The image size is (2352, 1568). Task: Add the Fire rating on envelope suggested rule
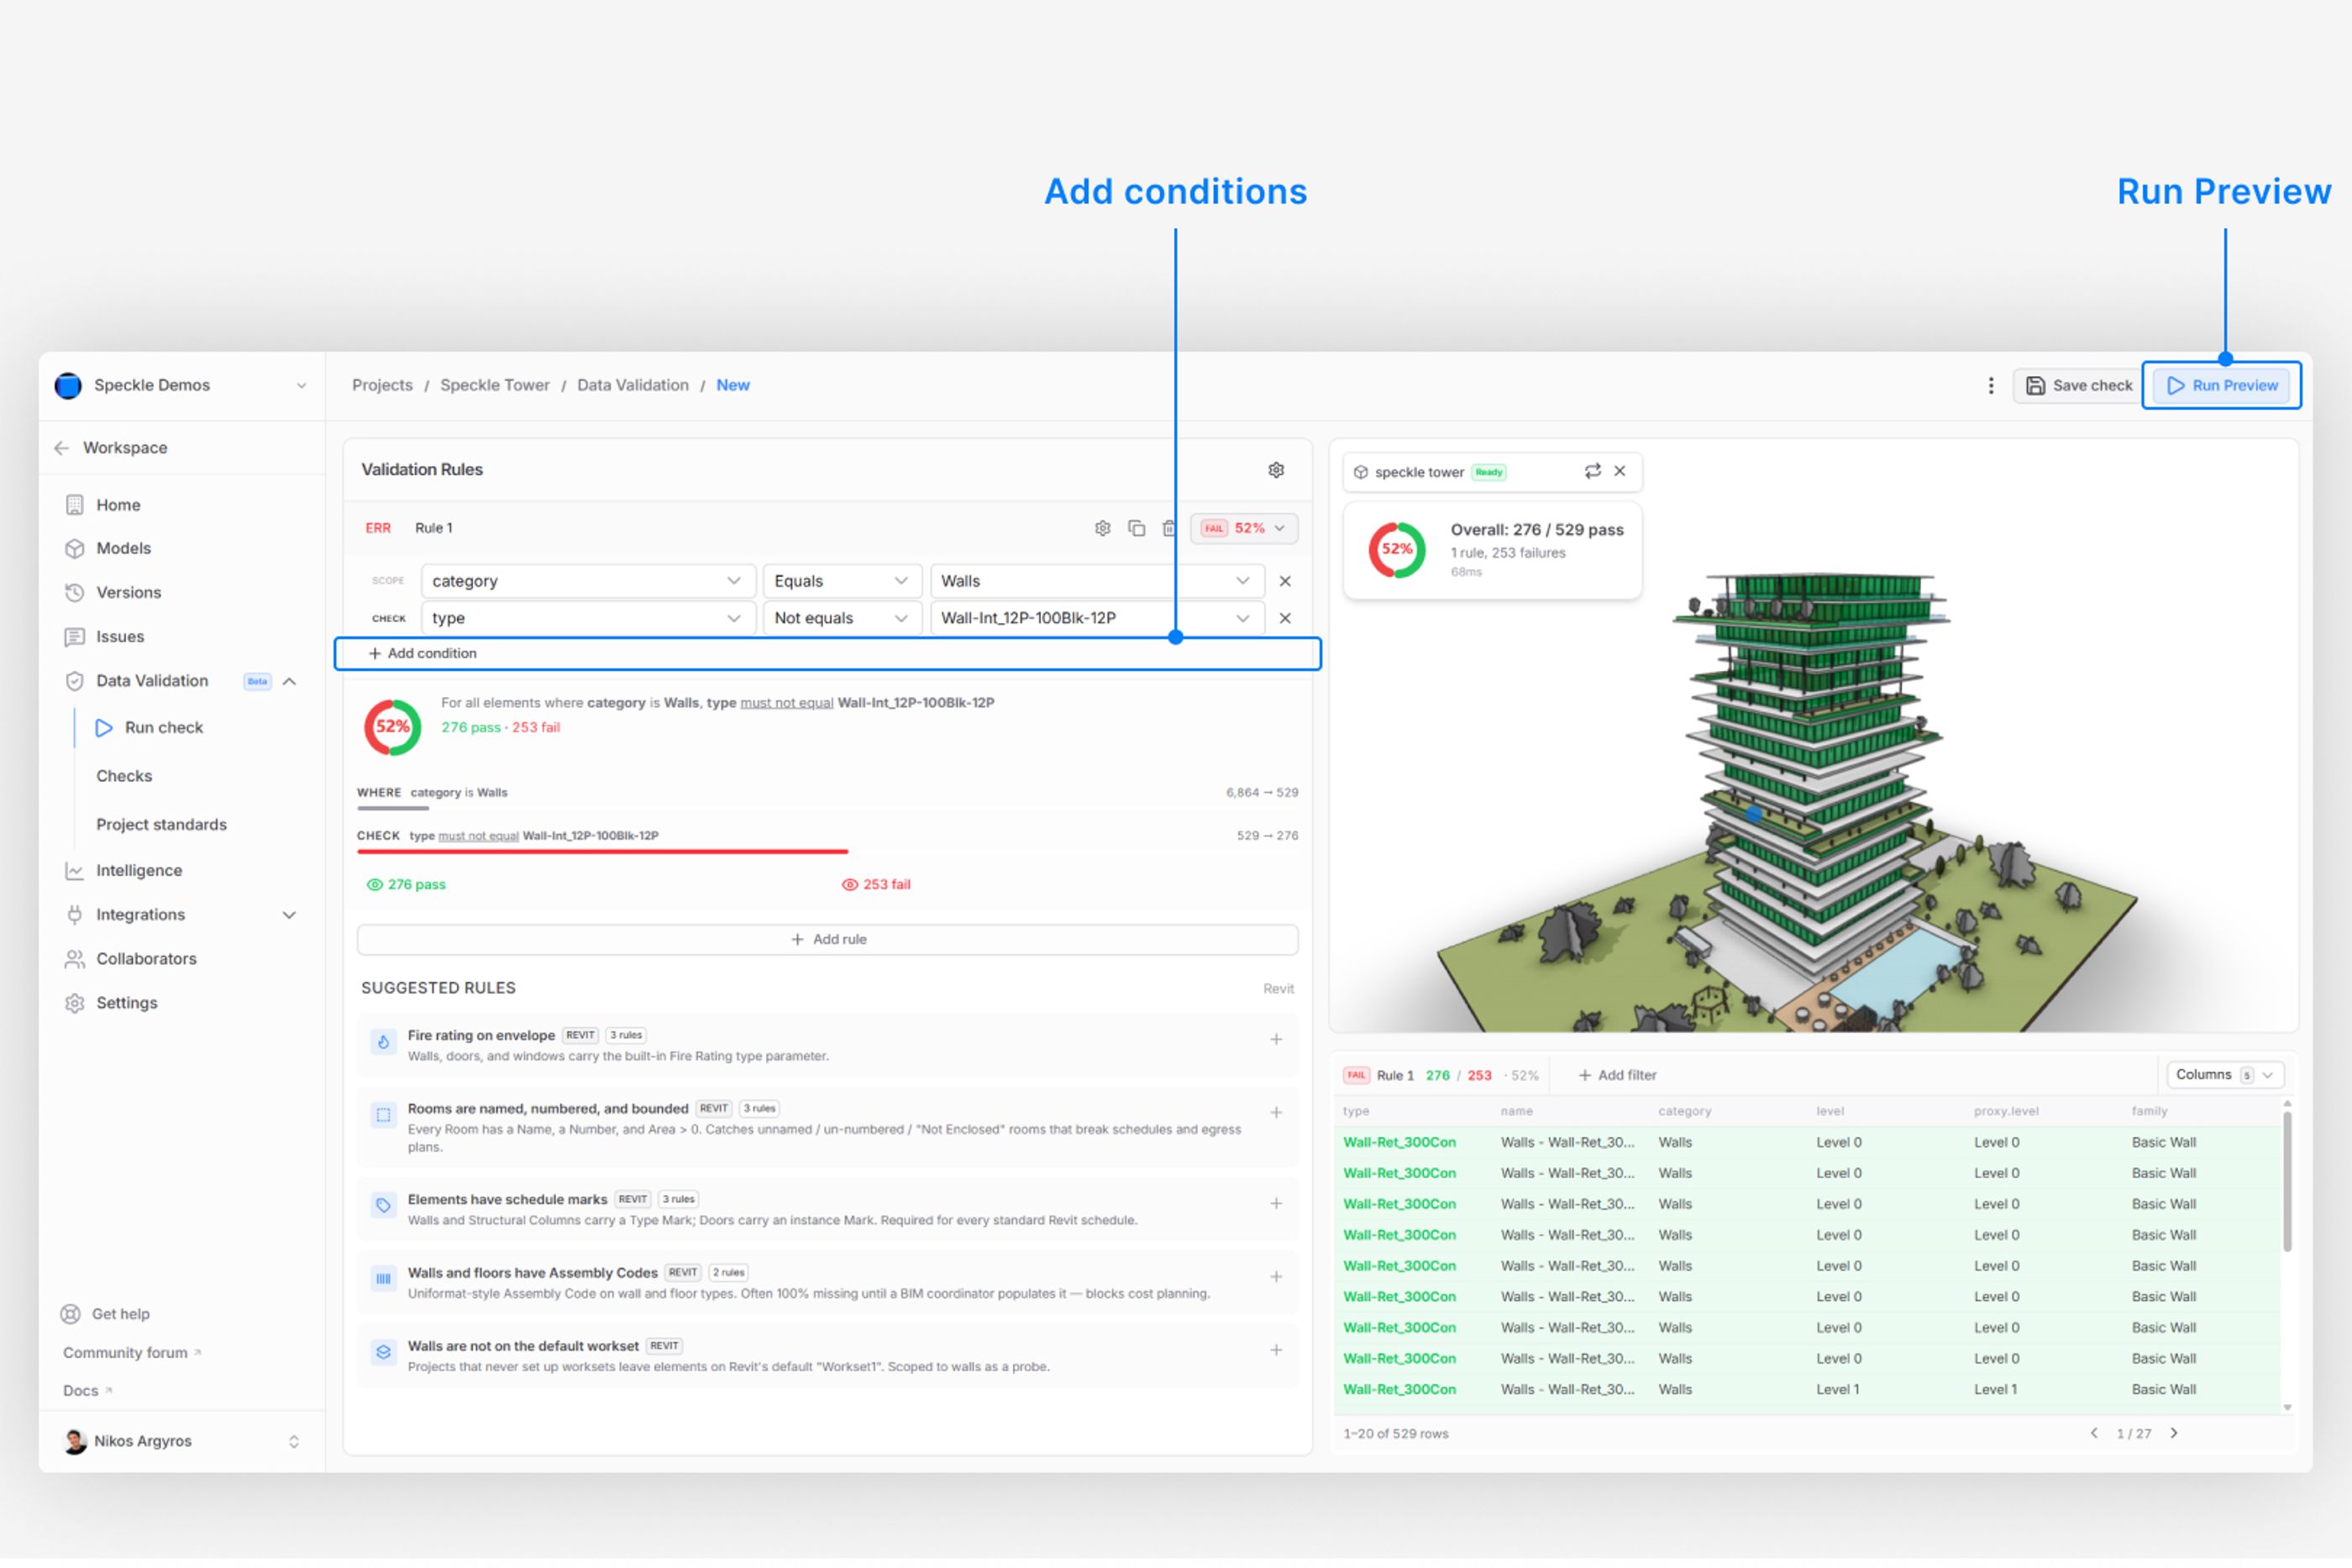(x=1276, y=1040)
